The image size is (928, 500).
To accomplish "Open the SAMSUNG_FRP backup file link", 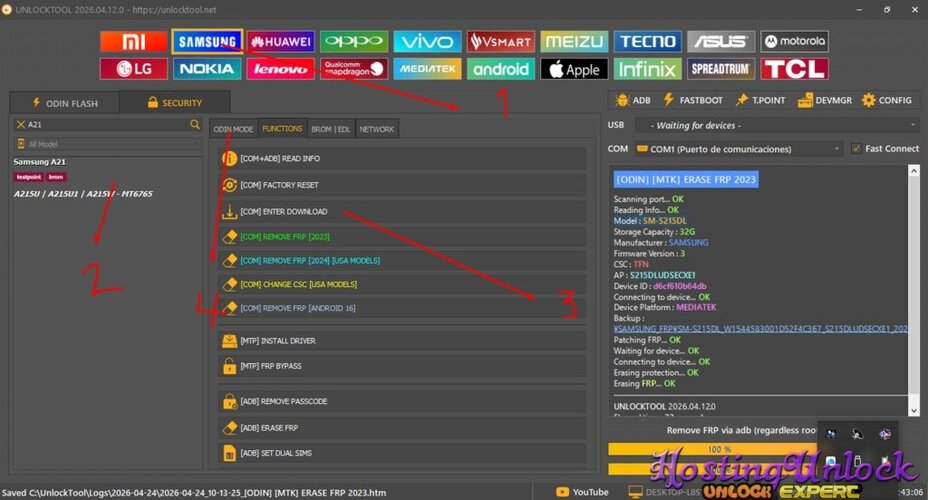I will [x=761, y=329].
